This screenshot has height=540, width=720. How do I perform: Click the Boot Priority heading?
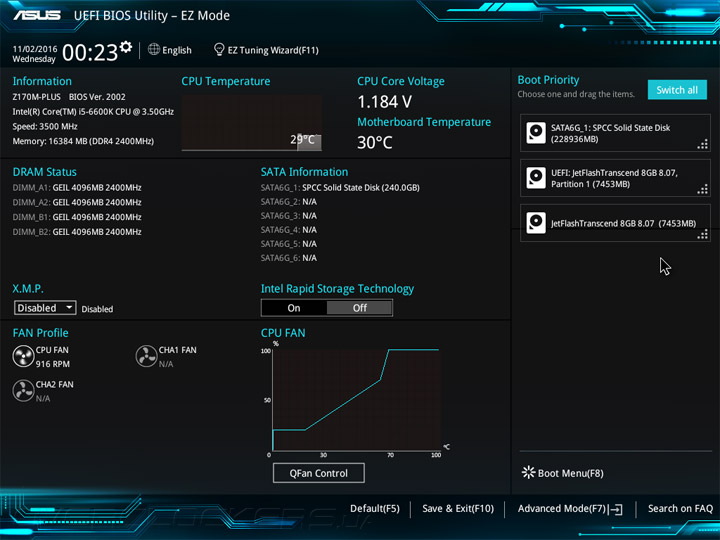(548, 80)
